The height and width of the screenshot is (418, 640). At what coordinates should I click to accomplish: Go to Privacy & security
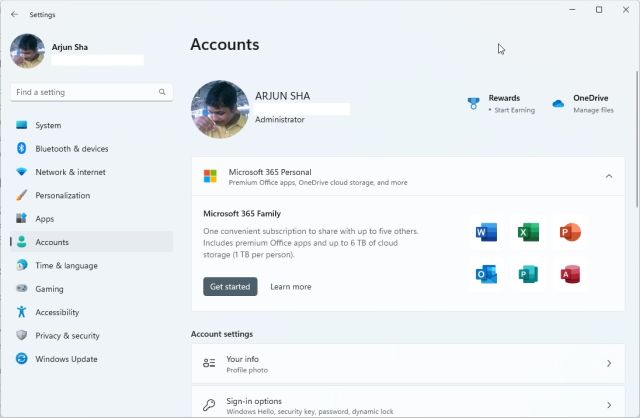click(92, 335)
